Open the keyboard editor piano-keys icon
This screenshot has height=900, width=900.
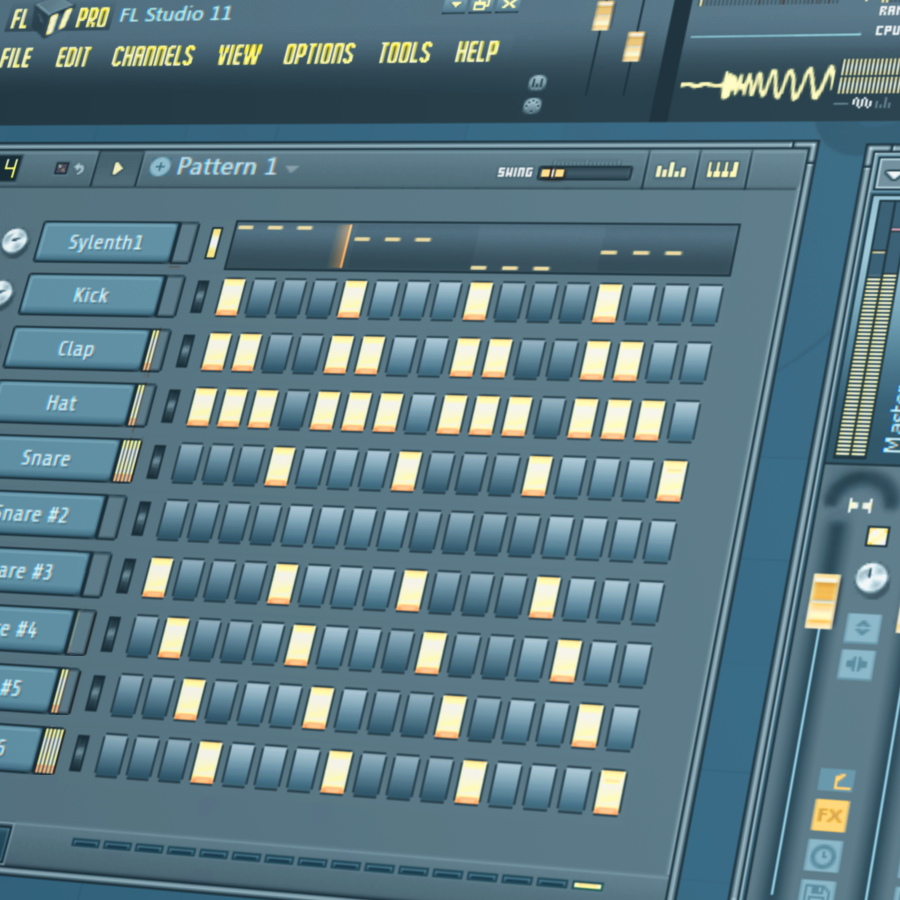[722, 170]
